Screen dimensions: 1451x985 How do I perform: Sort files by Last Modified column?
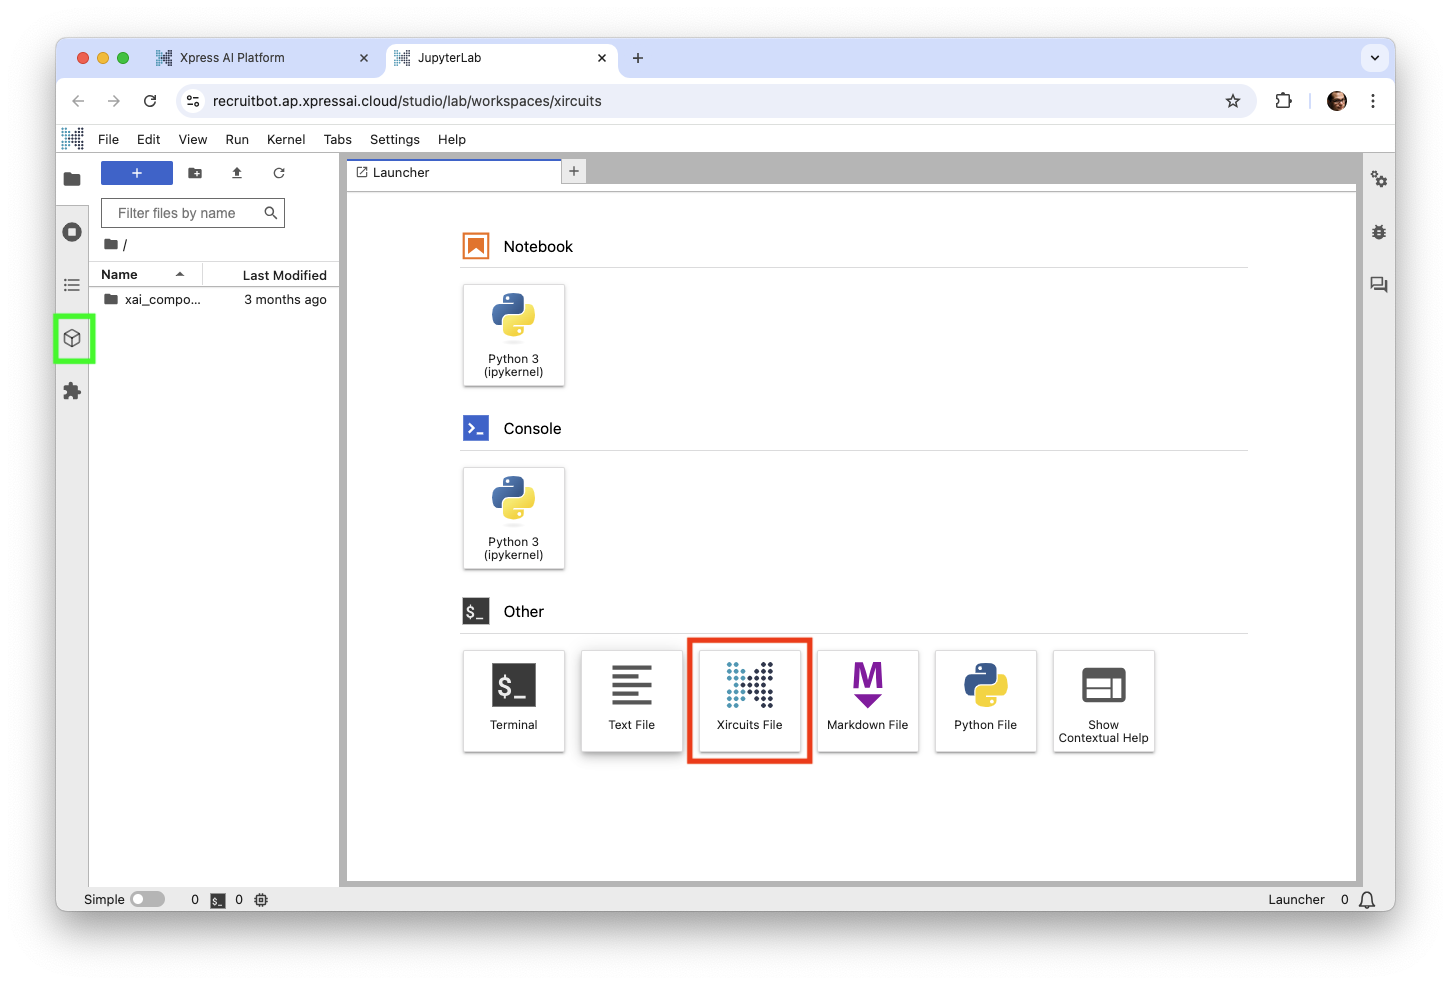tap(271, 275)
